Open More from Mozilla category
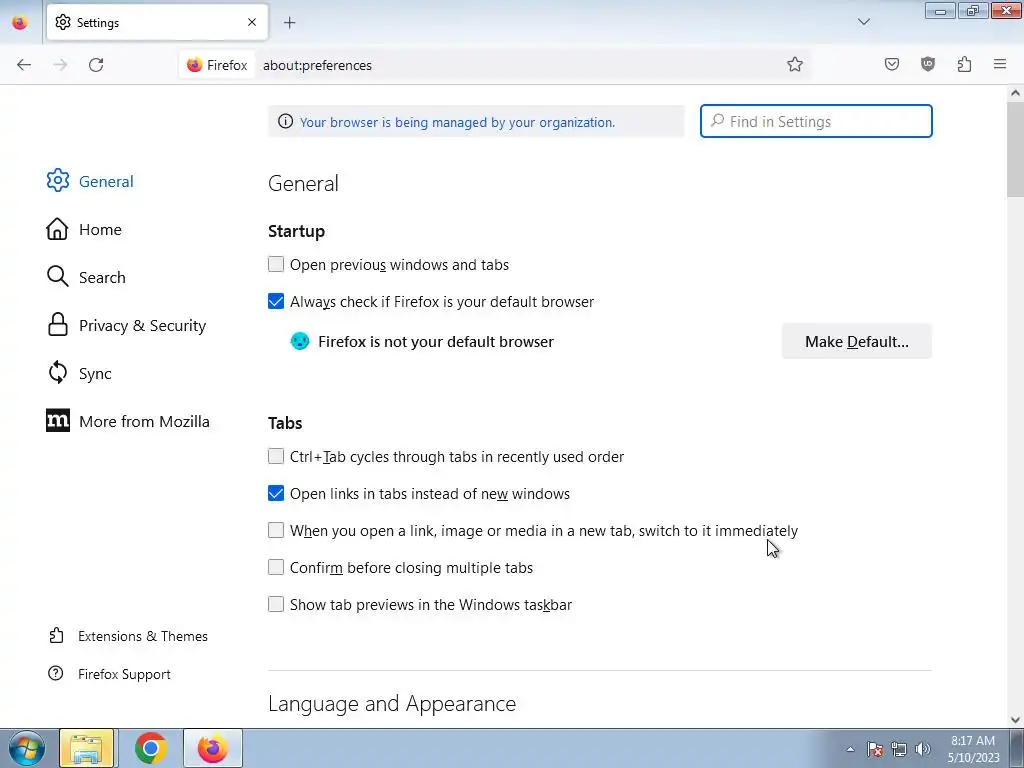This screenshot has width=1024, height=768. (x=128, y=421)
